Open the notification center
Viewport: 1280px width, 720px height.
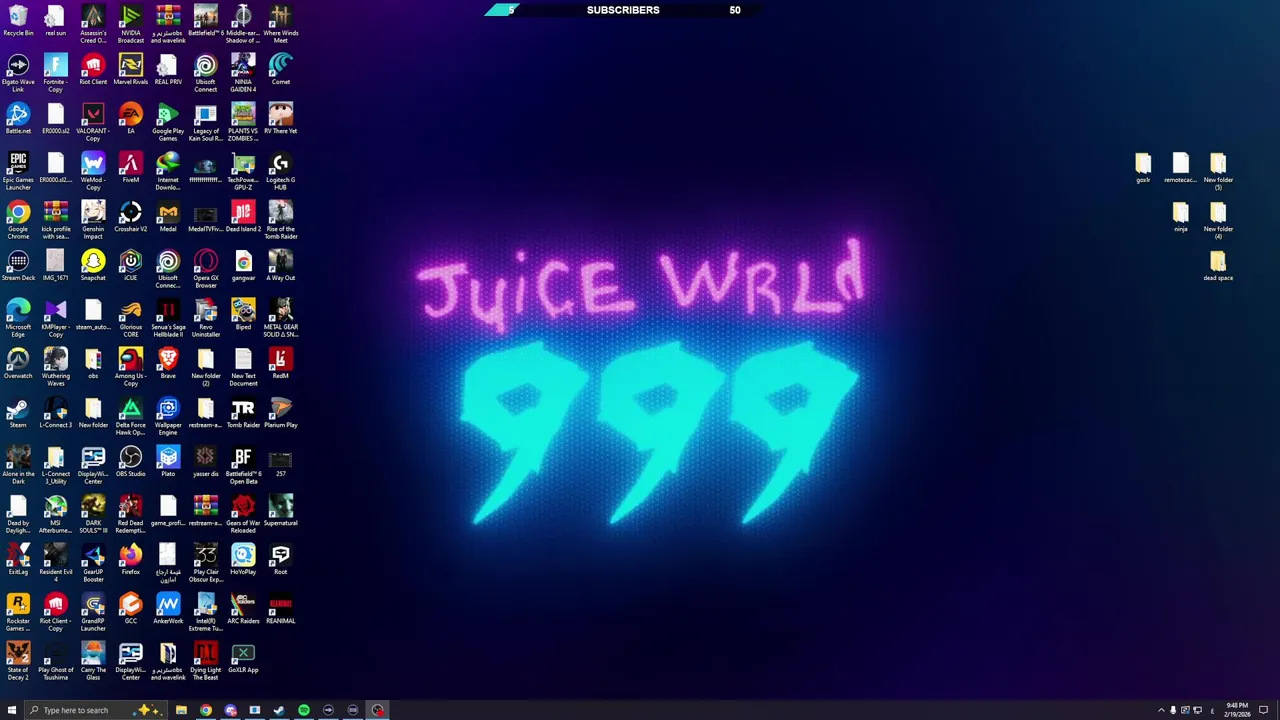click(x=1263, y=710)
